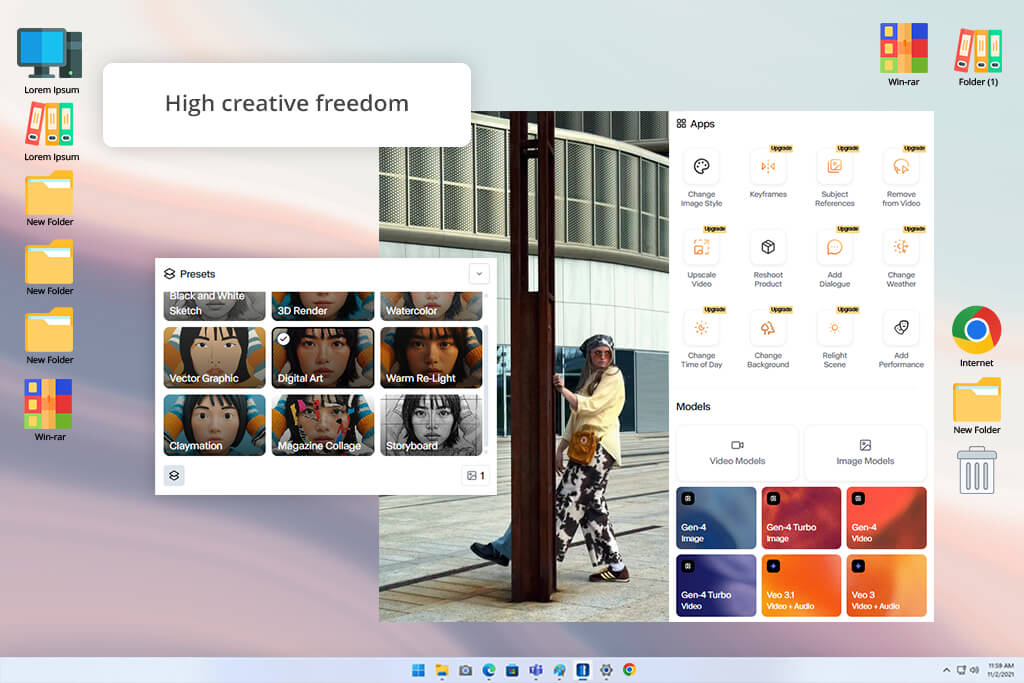Open the New Folder below the Internet shortcut
The image size is (1024, 683).
[976, 406]
